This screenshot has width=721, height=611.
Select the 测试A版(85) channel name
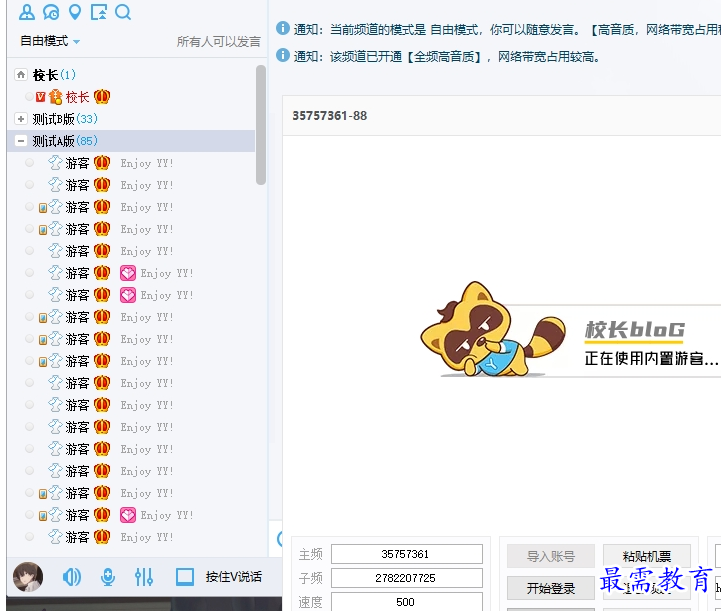point(65,141)
